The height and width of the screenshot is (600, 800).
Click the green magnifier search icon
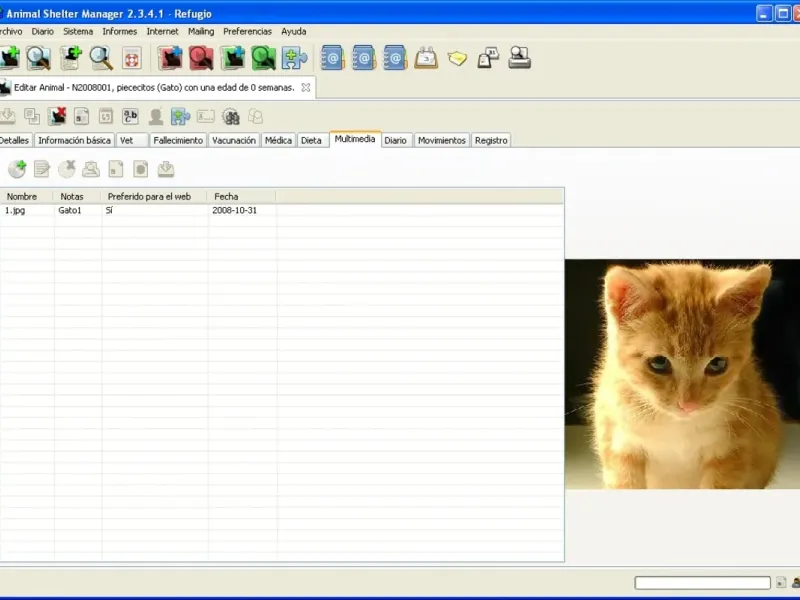pos(263,58)
